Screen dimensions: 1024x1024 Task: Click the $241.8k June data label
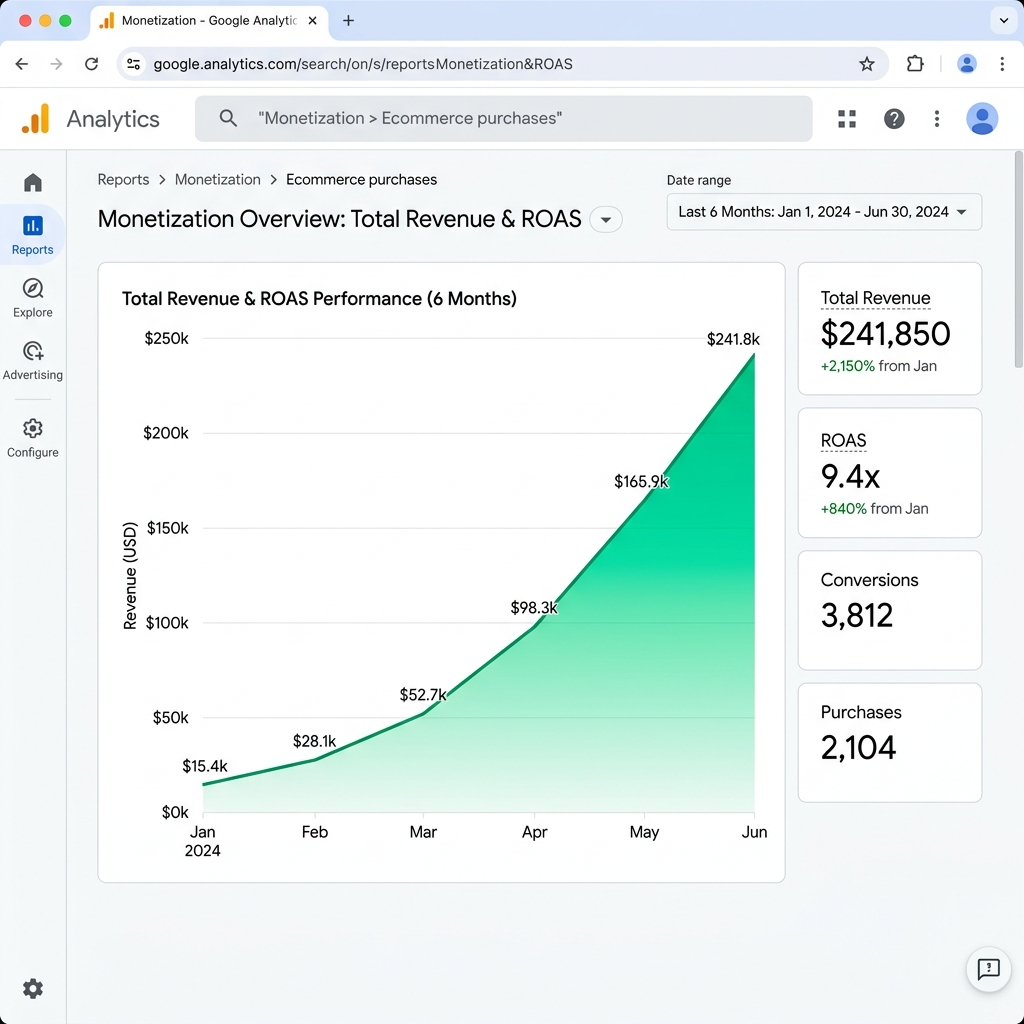733,339
